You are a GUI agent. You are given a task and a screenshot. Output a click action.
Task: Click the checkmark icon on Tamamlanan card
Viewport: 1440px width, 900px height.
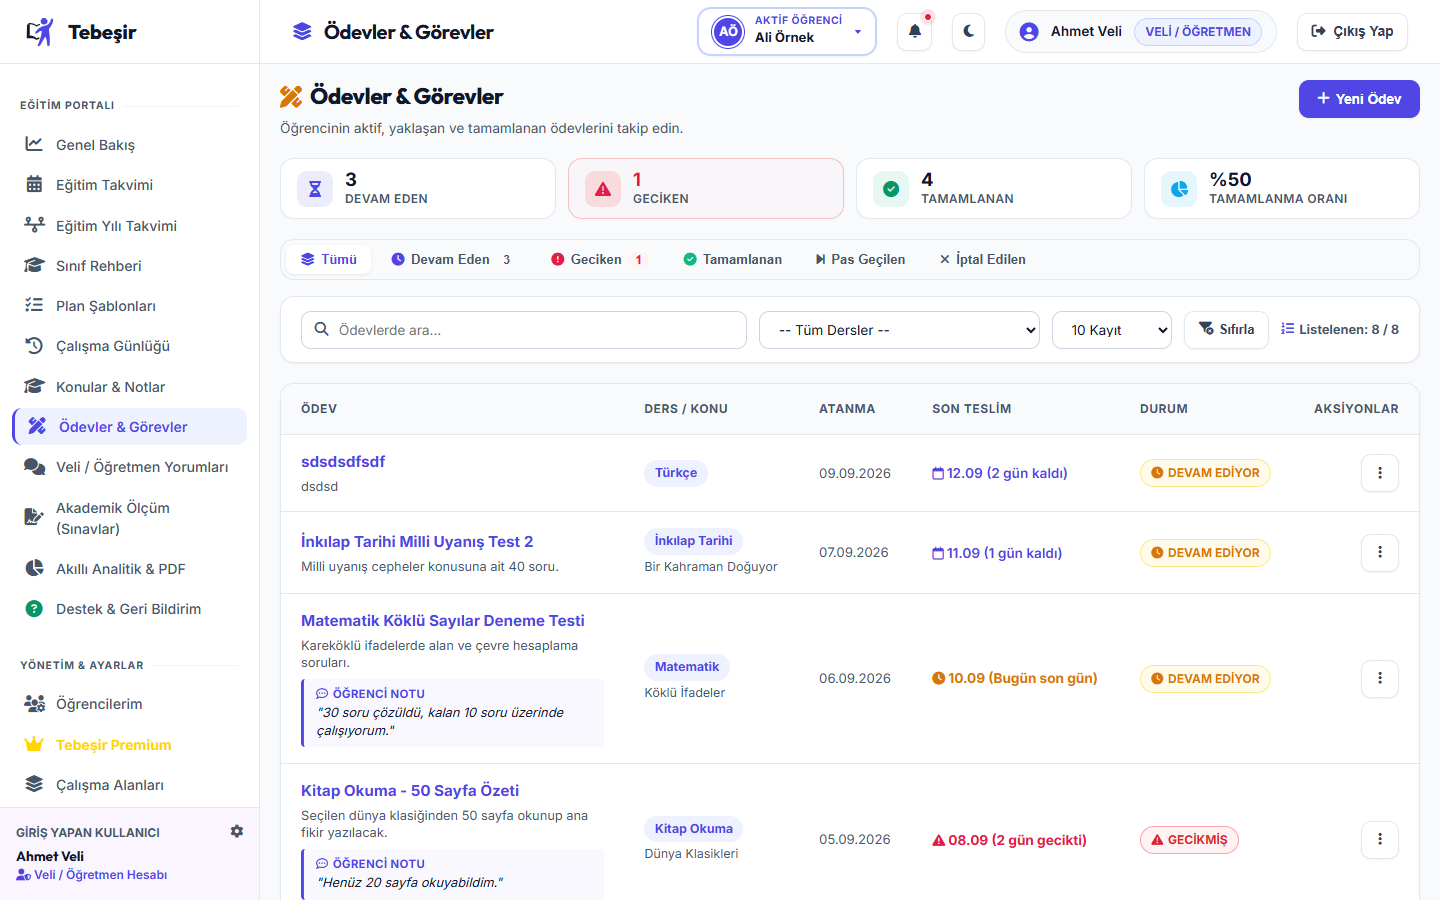pyautogui.click(x=891, y=189)
